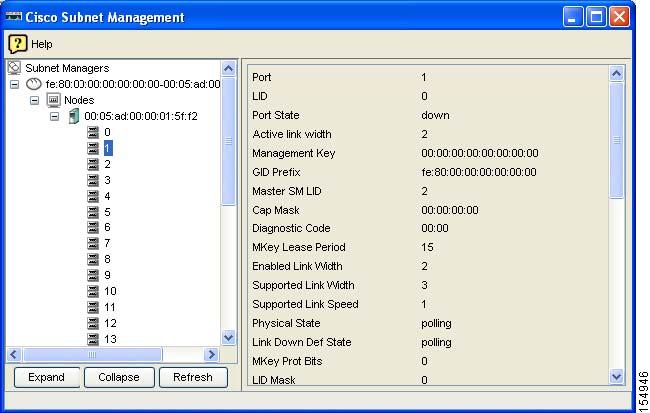This screenshot has height=413, width=650.
Task: Tree panel horizontal scrollbar right arrow
Action: point(211,355)
